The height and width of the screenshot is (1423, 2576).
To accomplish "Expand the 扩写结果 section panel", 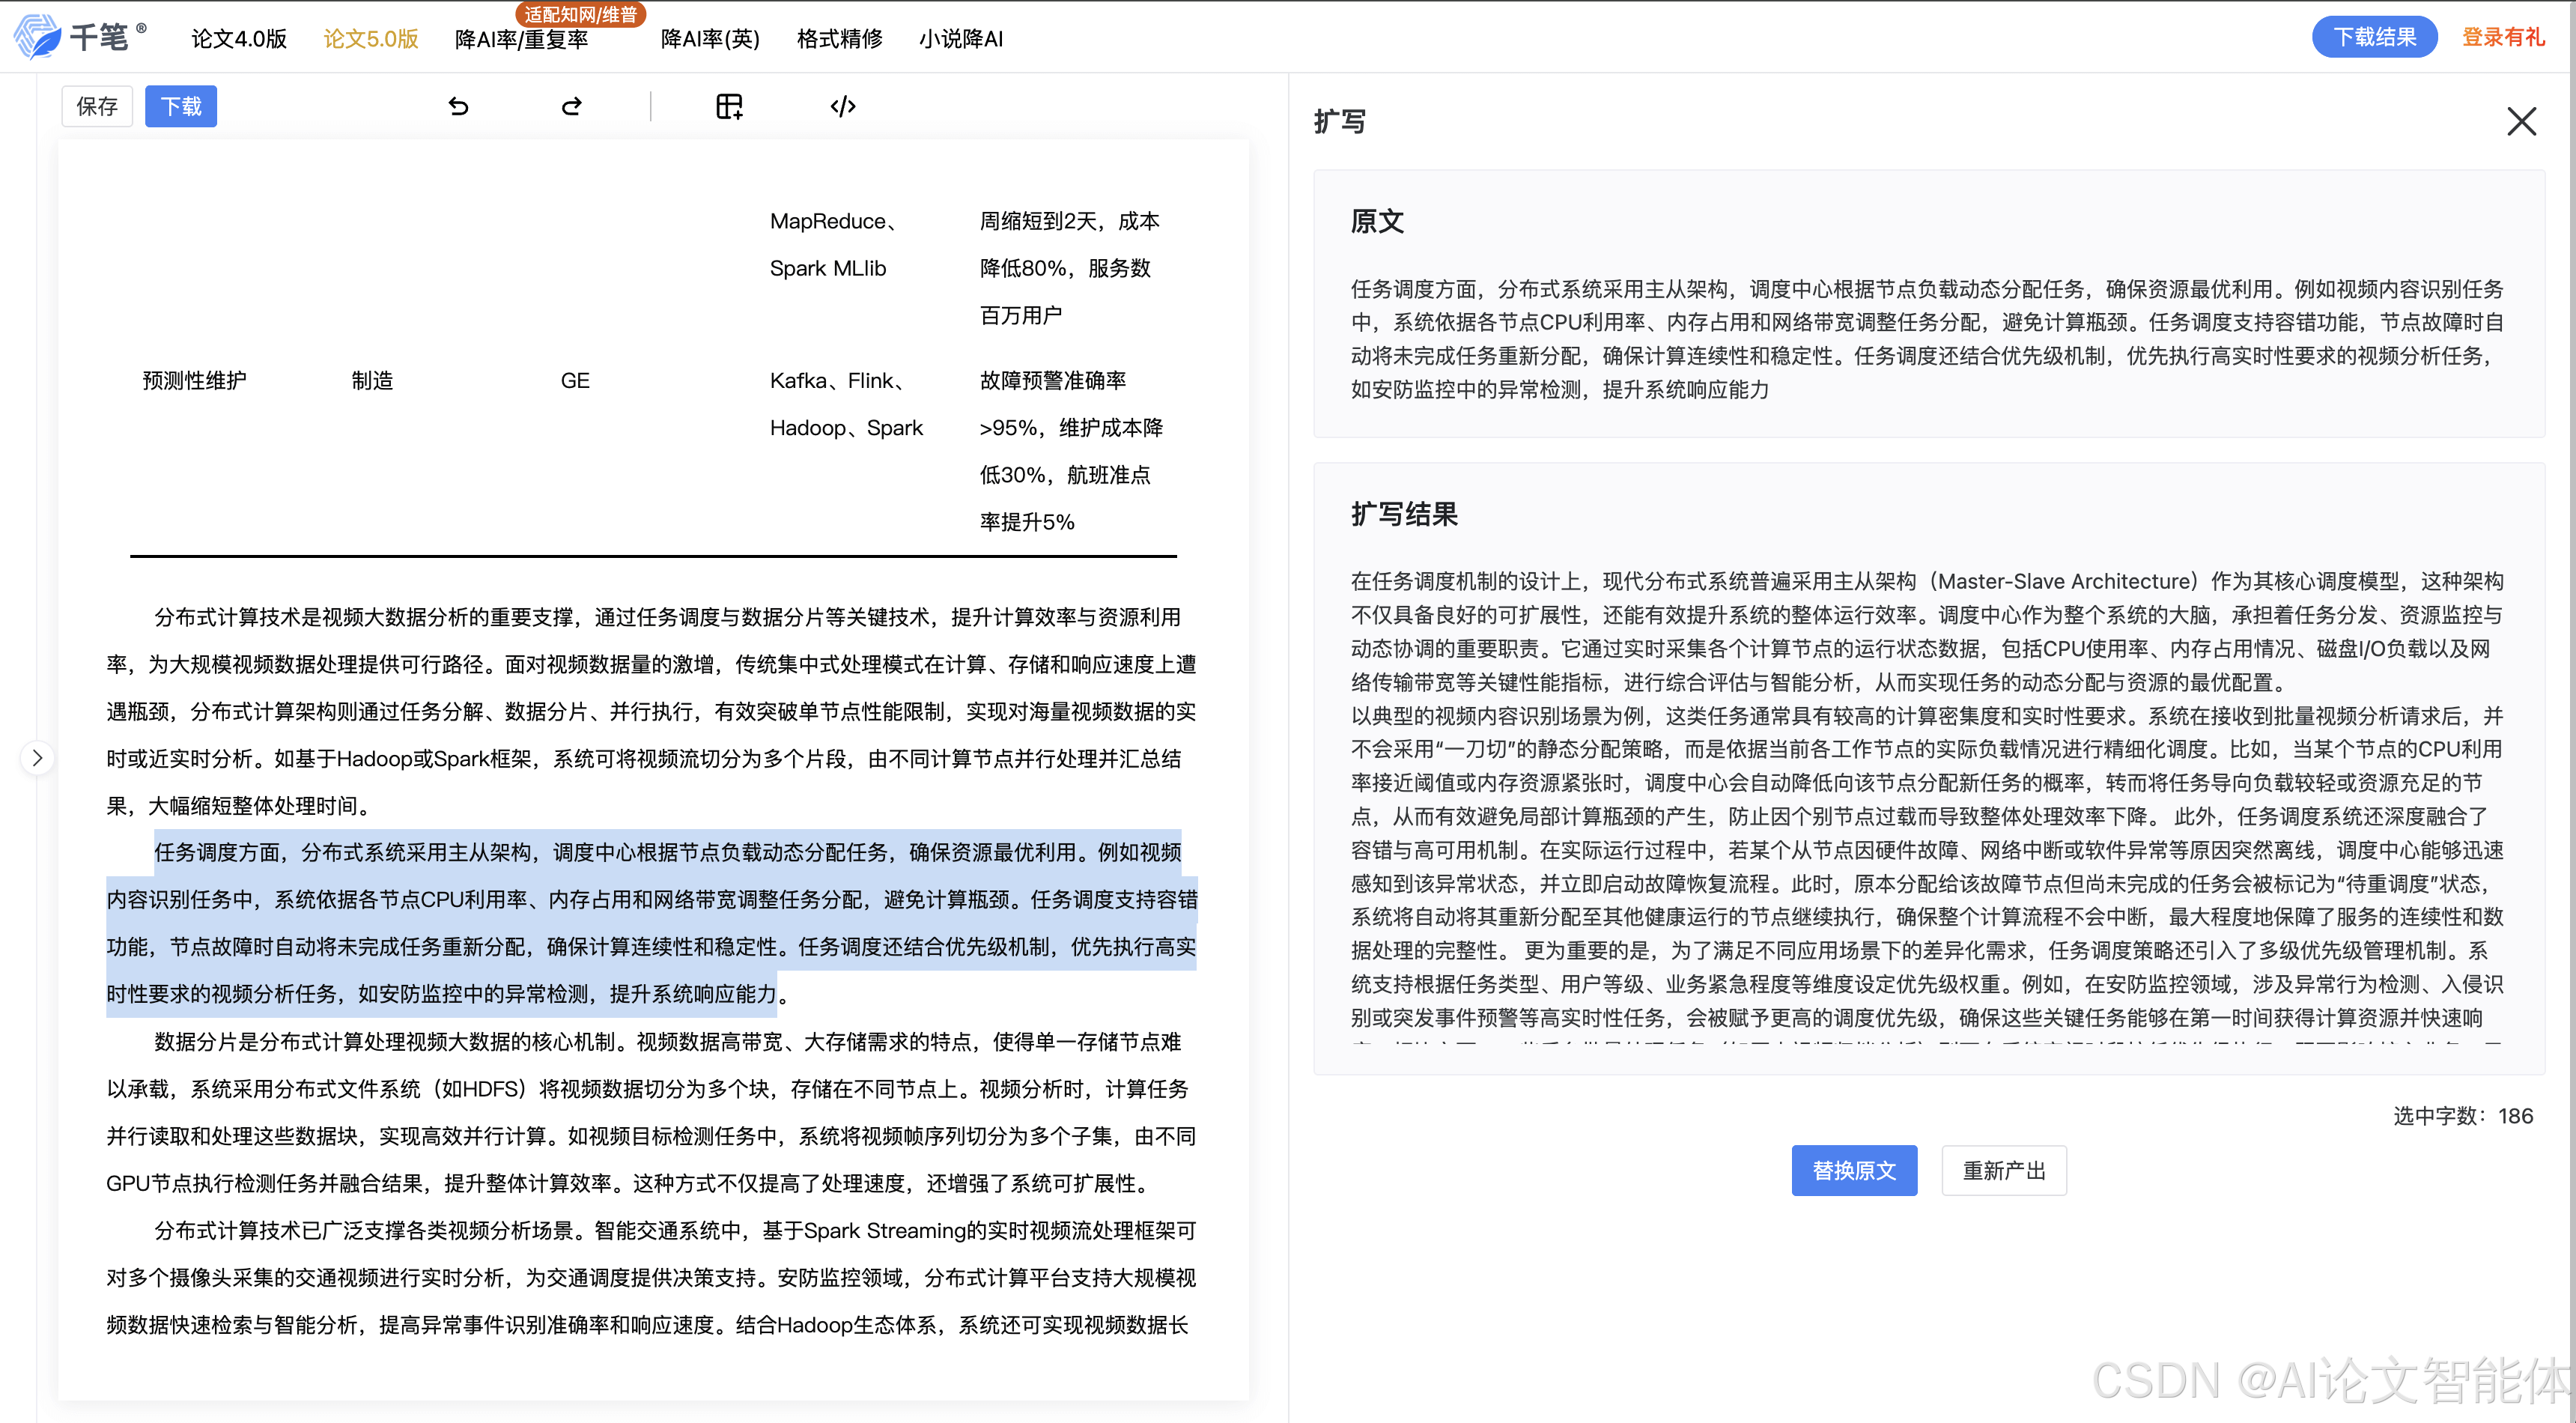I will tap(1404, 514).
